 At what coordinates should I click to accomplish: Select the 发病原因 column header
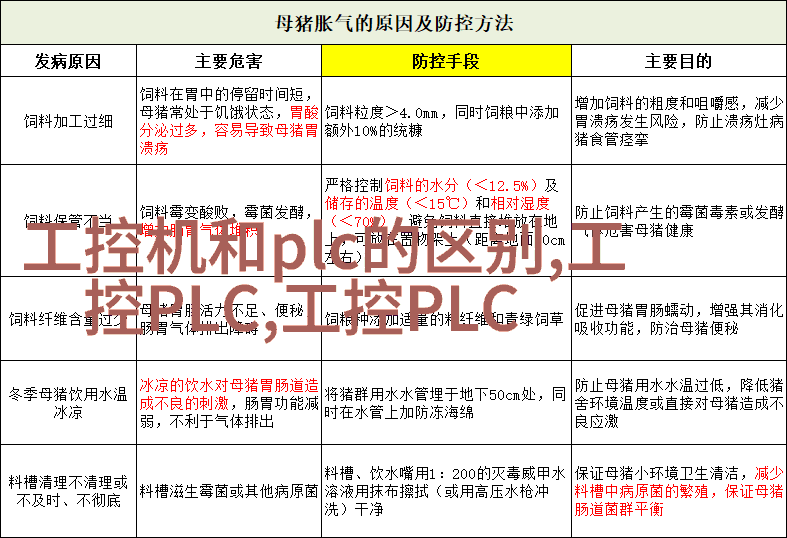[68, 61]
